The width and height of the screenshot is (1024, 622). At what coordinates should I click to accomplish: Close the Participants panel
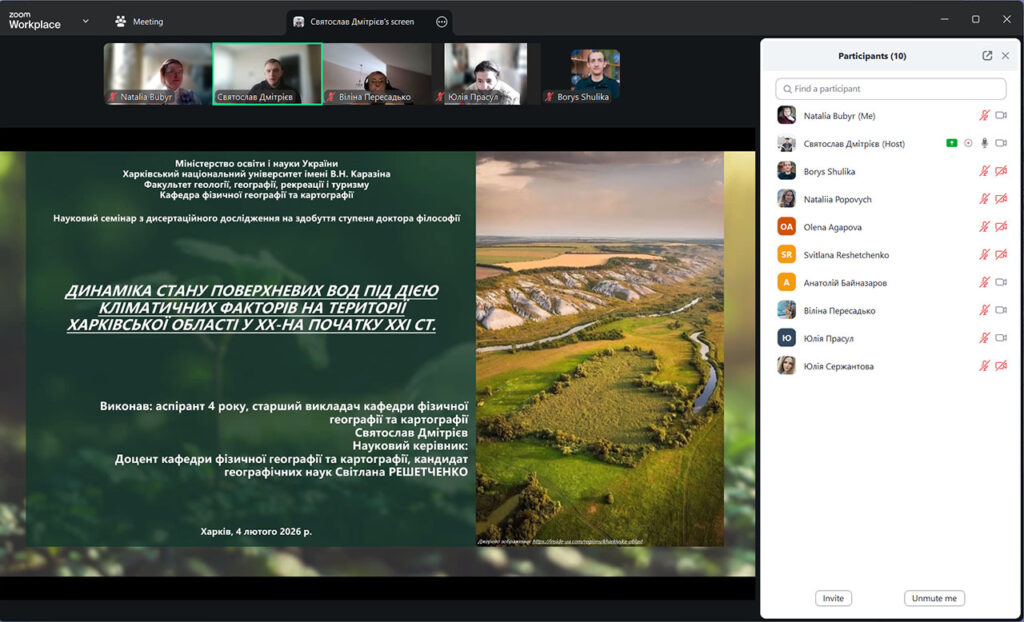coord(1006,56)
